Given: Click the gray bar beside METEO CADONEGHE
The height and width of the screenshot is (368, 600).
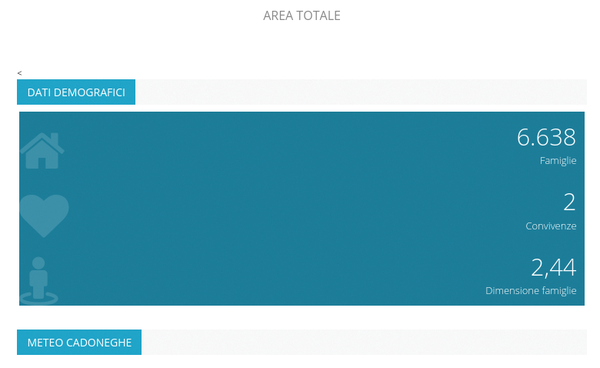Looking at the screenshot, I should pos(364,342).
